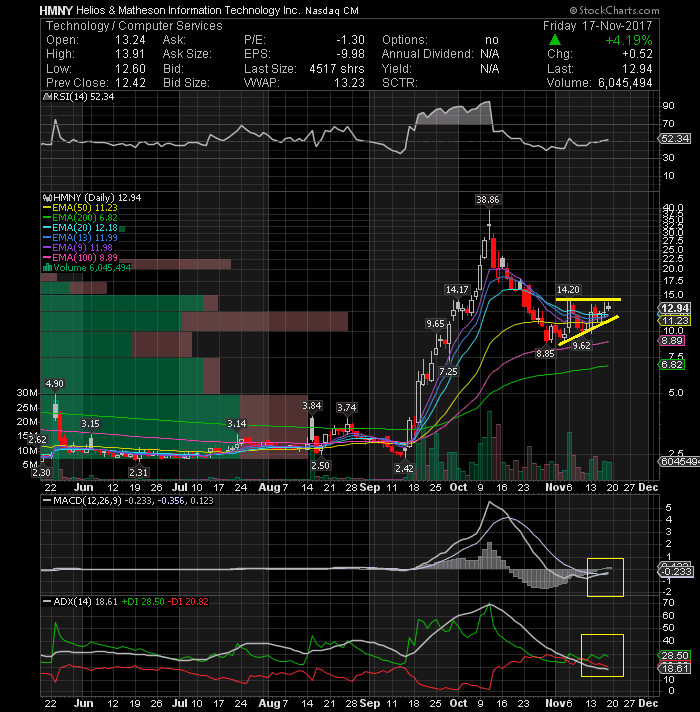
Task: Click the P/E value -1.30
Action: [350, 40]
